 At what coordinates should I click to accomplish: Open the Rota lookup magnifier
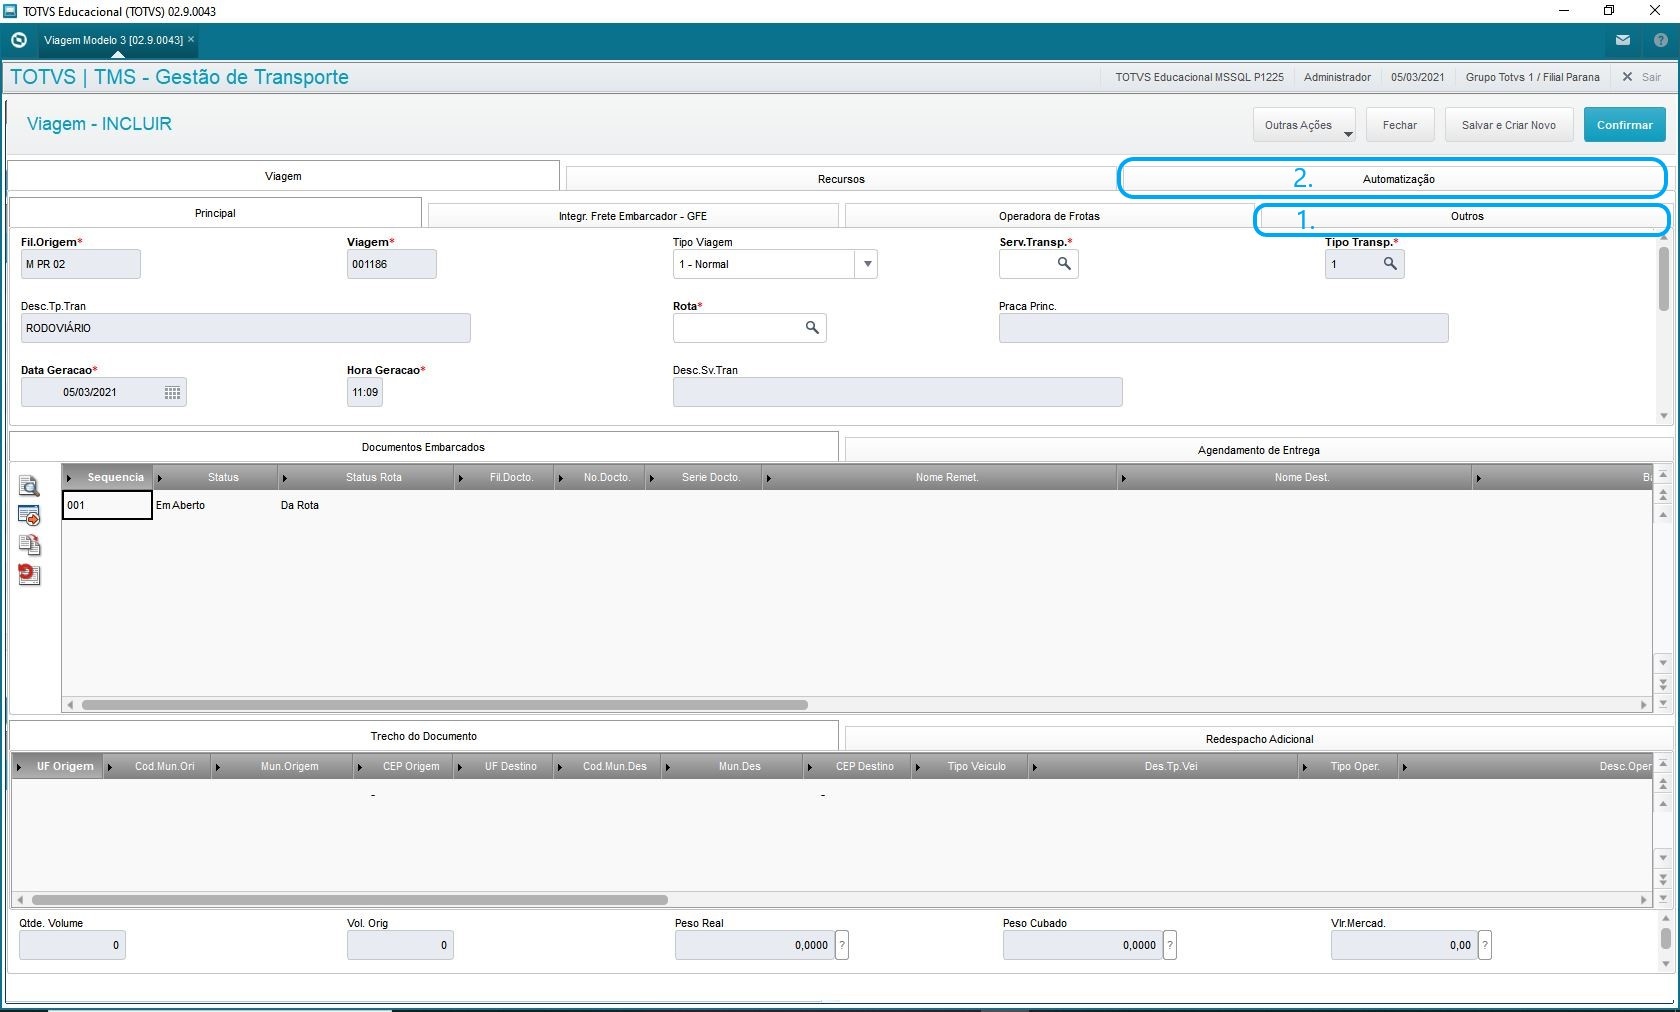pyautogui.click(x=812, y=328)
